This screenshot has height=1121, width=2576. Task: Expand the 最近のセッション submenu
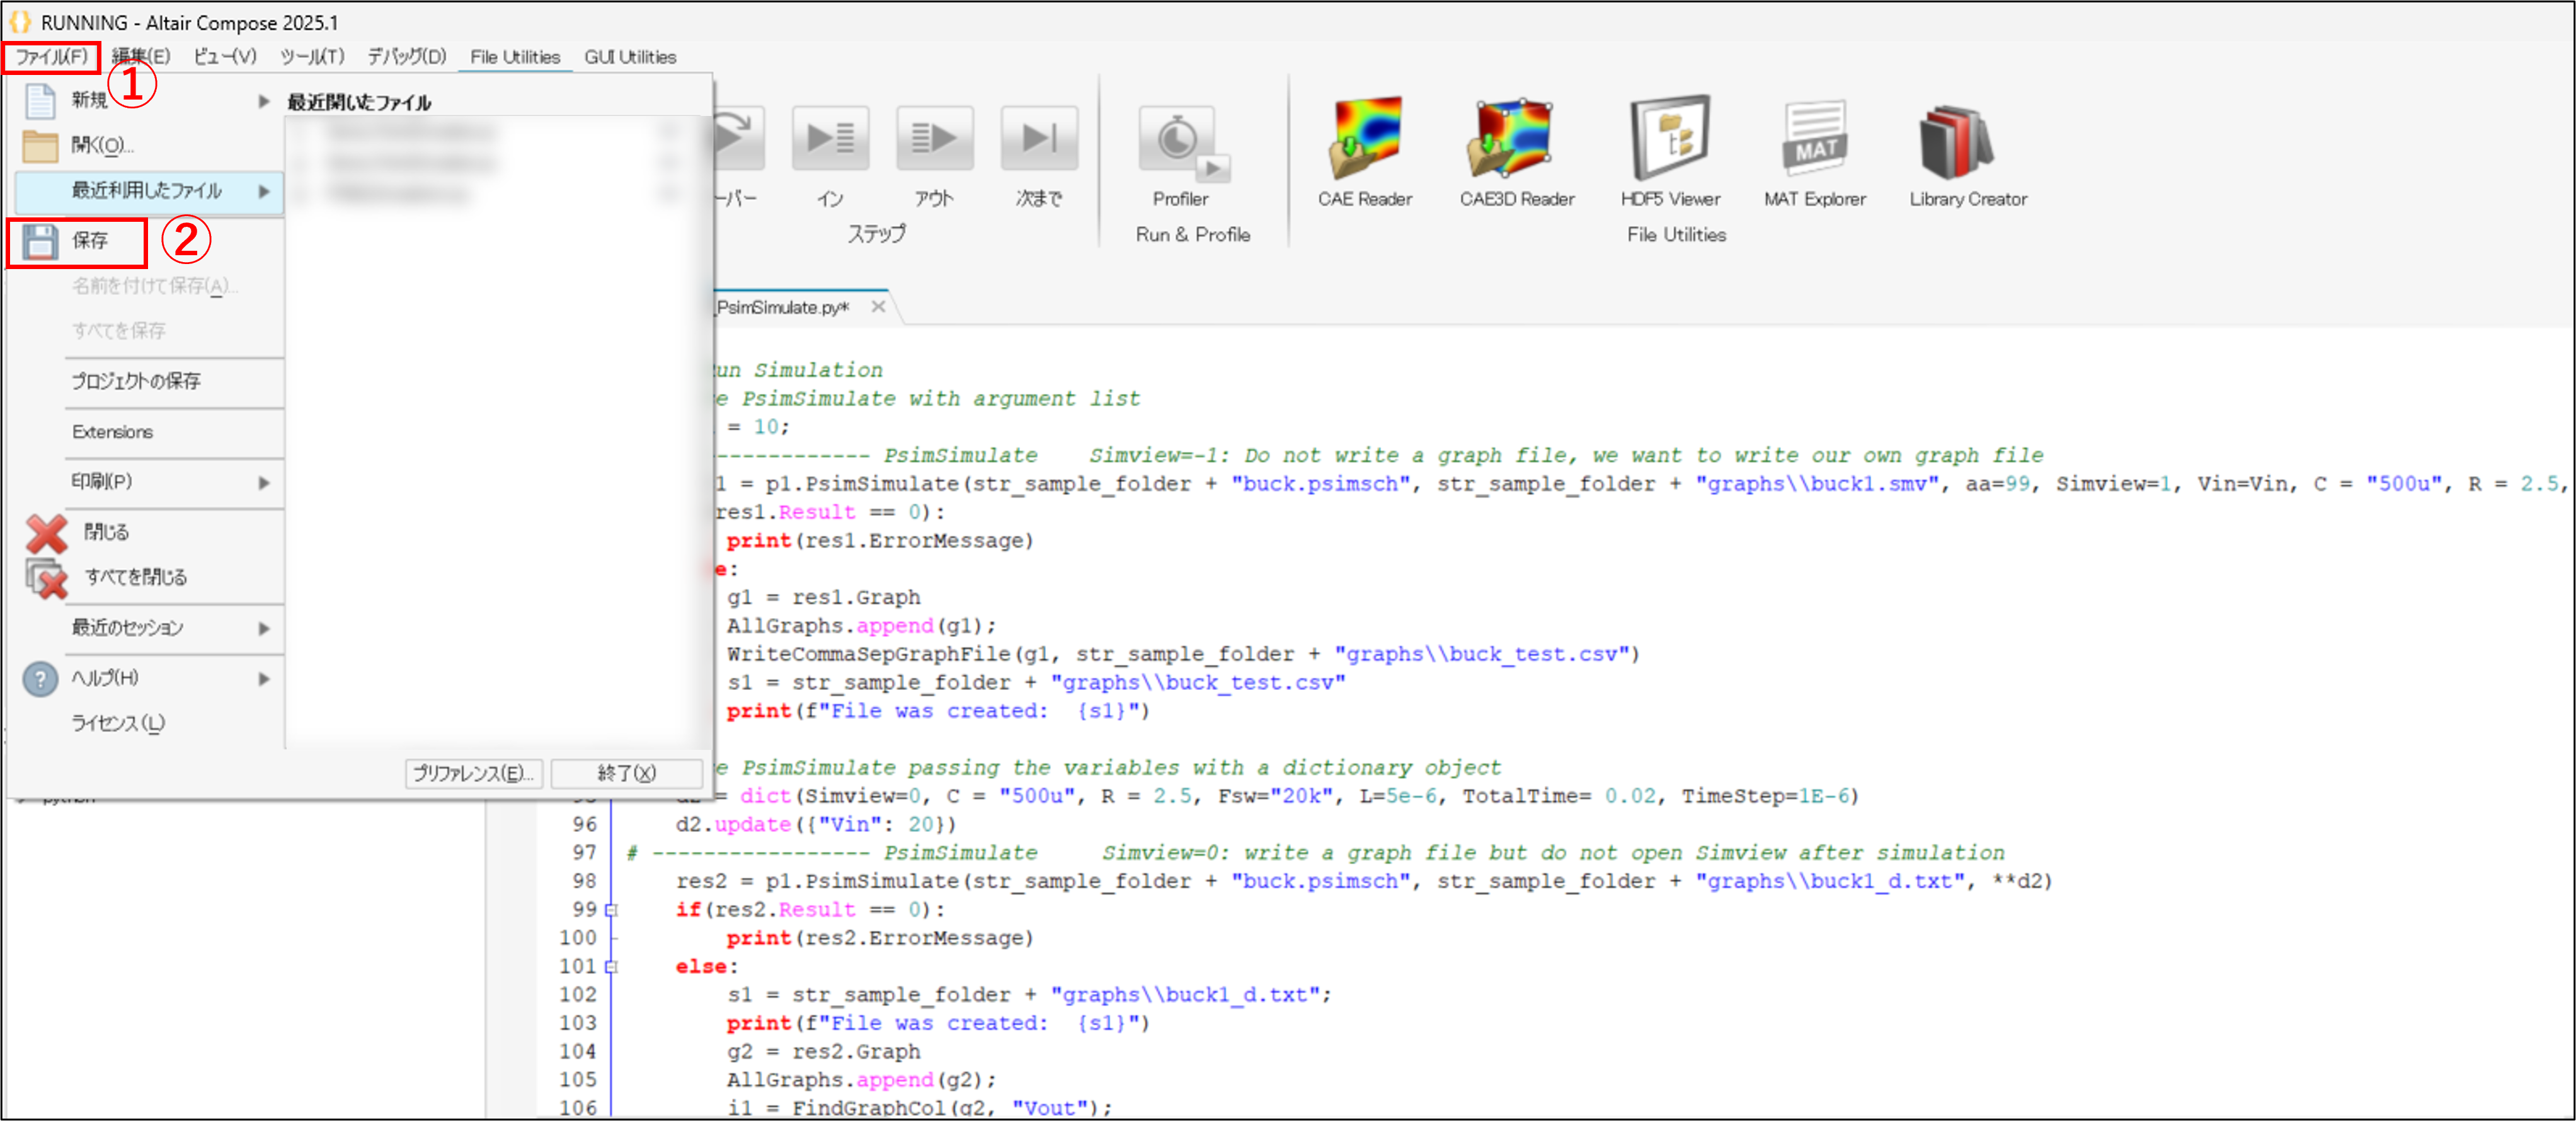(x=263, y=628)
